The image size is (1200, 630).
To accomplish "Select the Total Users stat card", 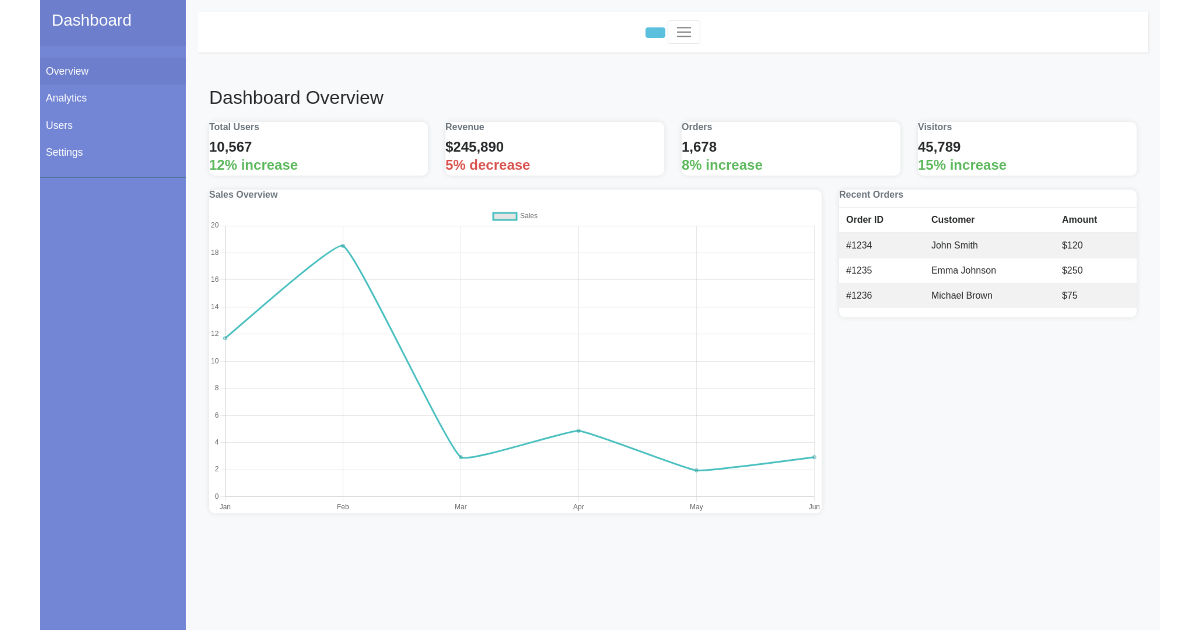I will [318, 147].
